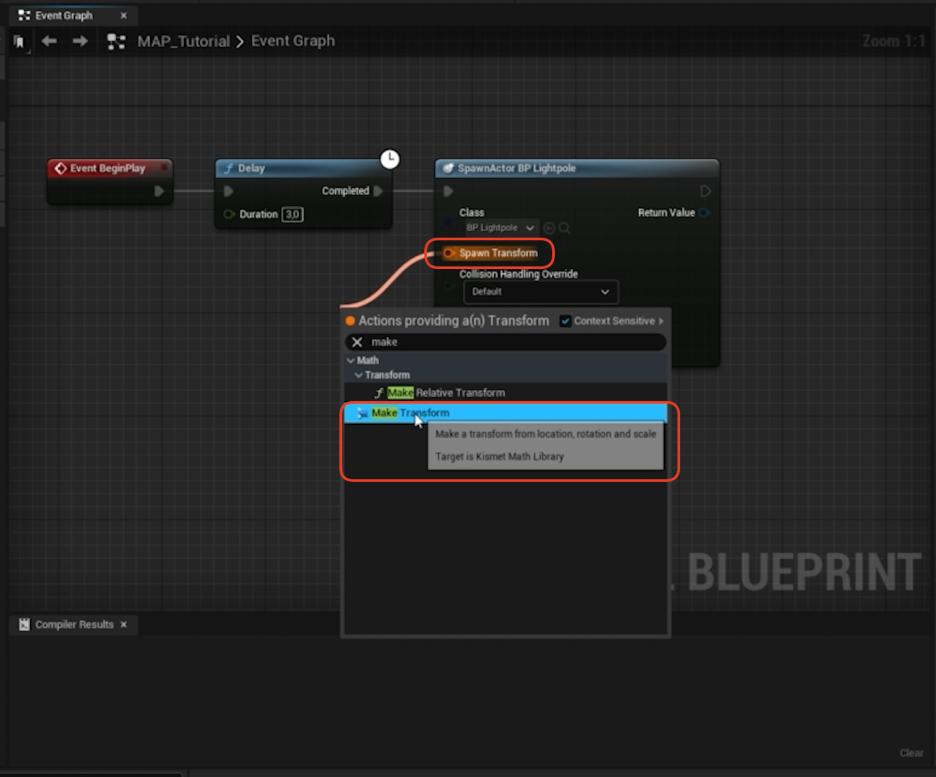Screen dimensions: 936x777
Task: Select the Event Graph tab
Action: pos(63,16)
